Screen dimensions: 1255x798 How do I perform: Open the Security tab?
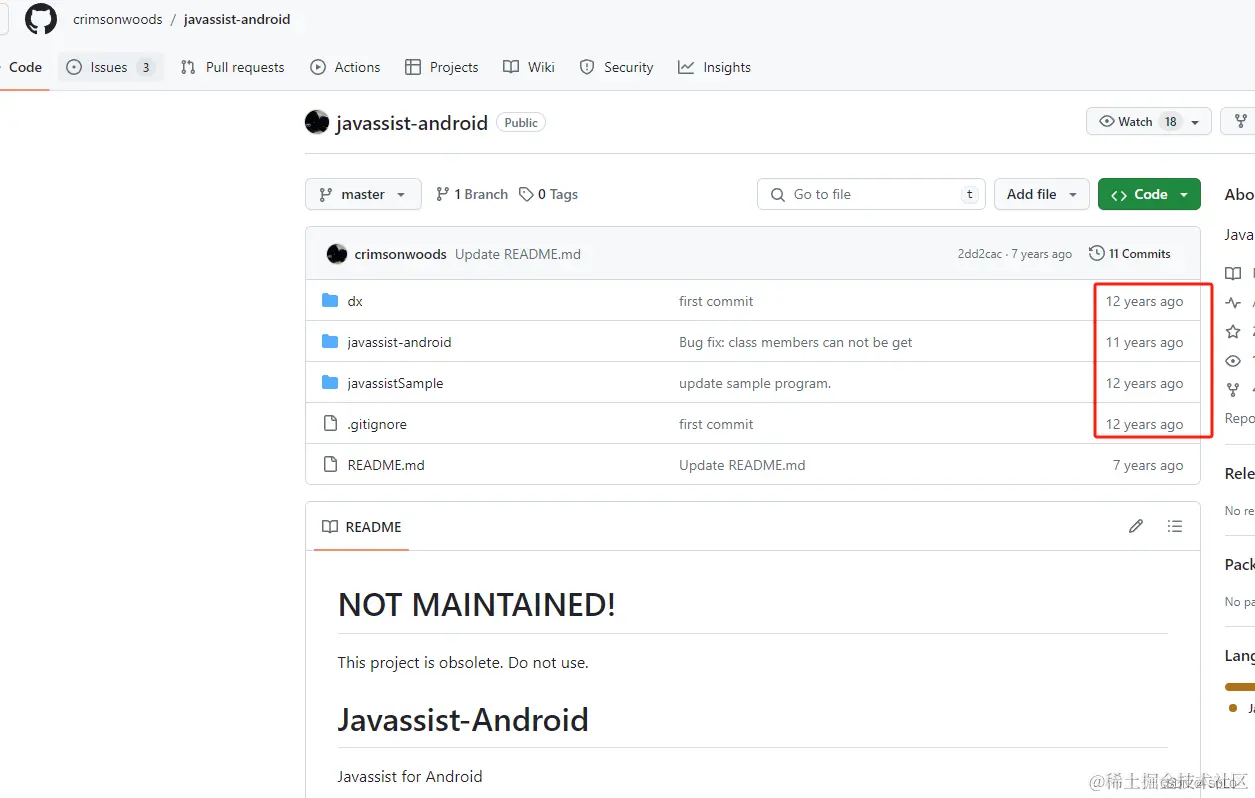[x=616, y=67]
